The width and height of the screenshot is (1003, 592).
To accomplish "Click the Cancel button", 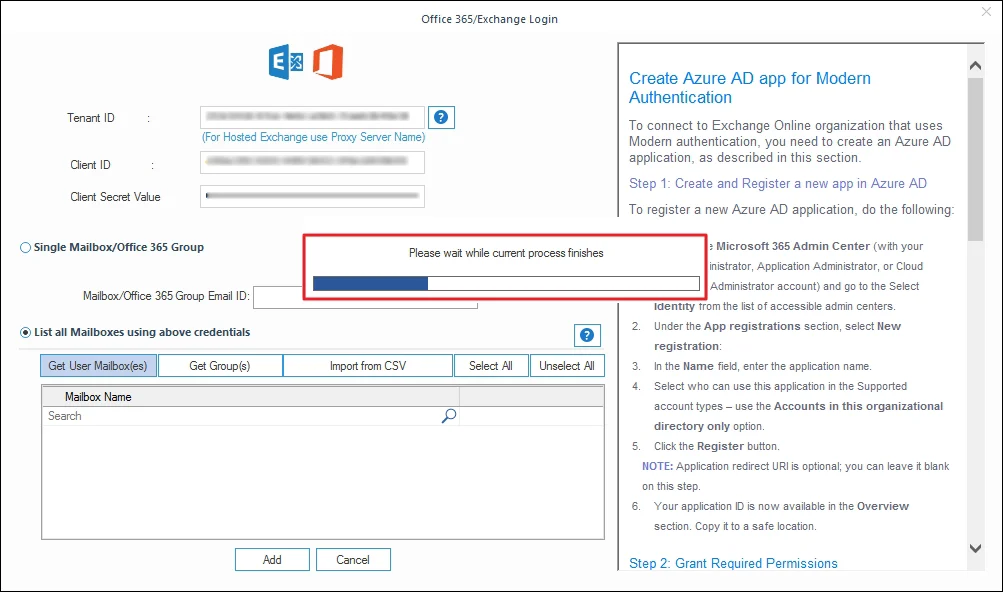I will click(x=353, y=559).
